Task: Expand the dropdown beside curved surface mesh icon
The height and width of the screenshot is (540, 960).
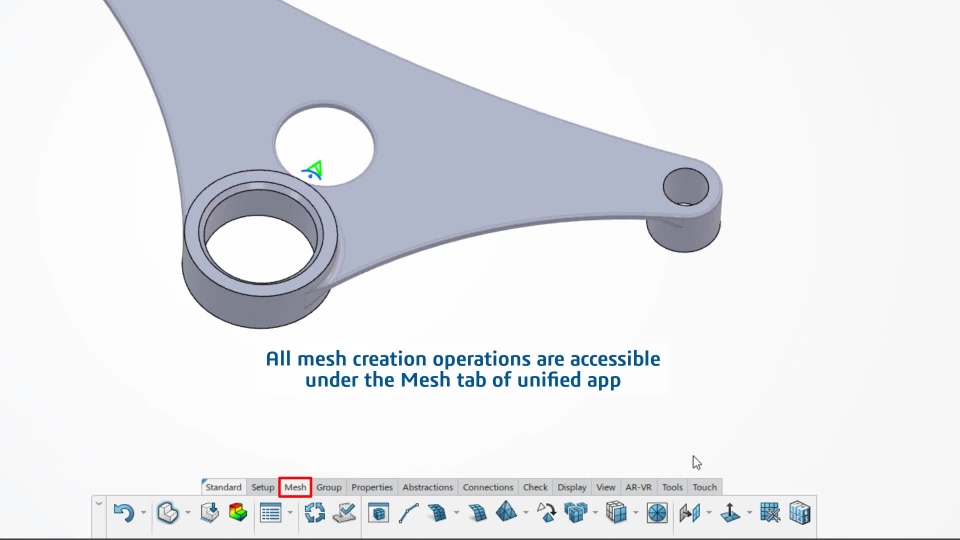Action: [456, 512]
